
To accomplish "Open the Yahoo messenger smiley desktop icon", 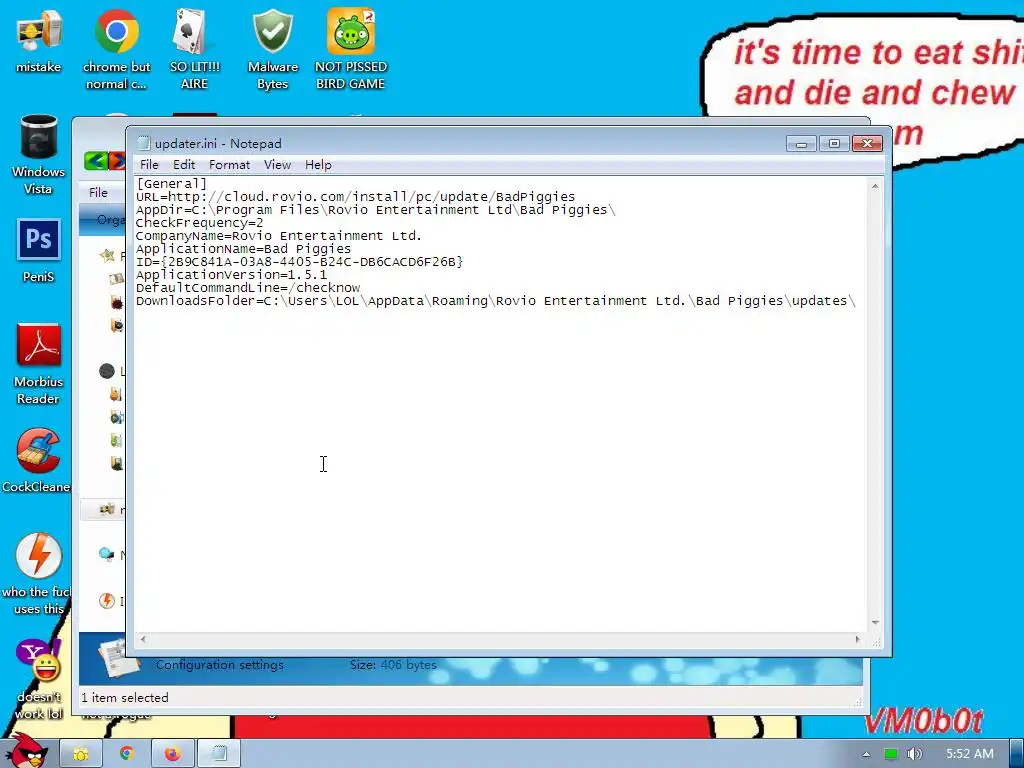I will pyautogui.click(x=39, y=679).
